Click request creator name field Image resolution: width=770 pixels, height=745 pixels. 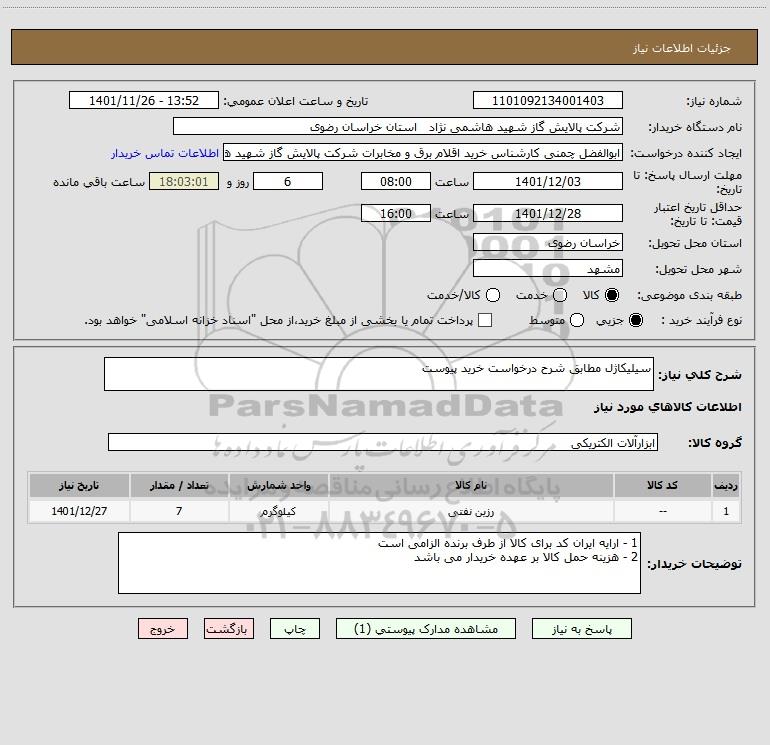[x=423, y=153]
